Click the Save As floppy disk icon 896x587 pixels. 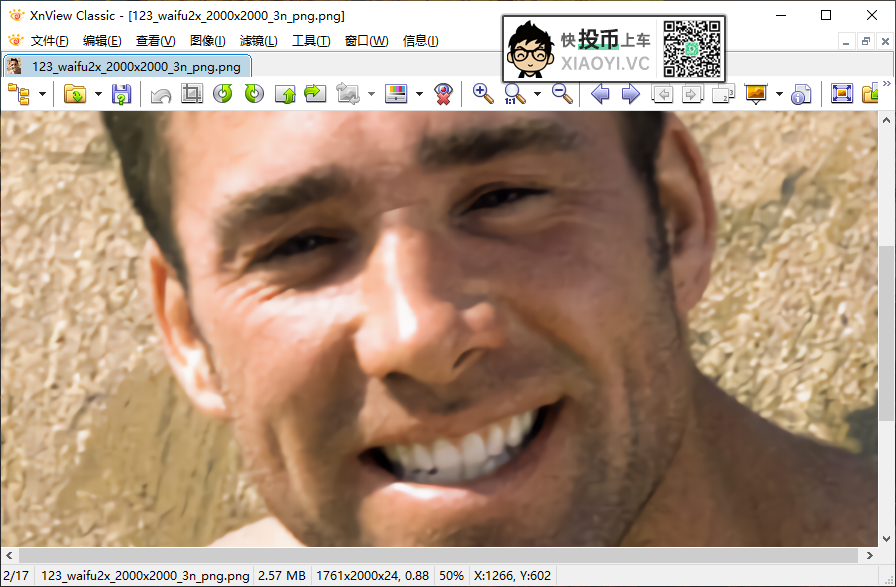point(121,94)
